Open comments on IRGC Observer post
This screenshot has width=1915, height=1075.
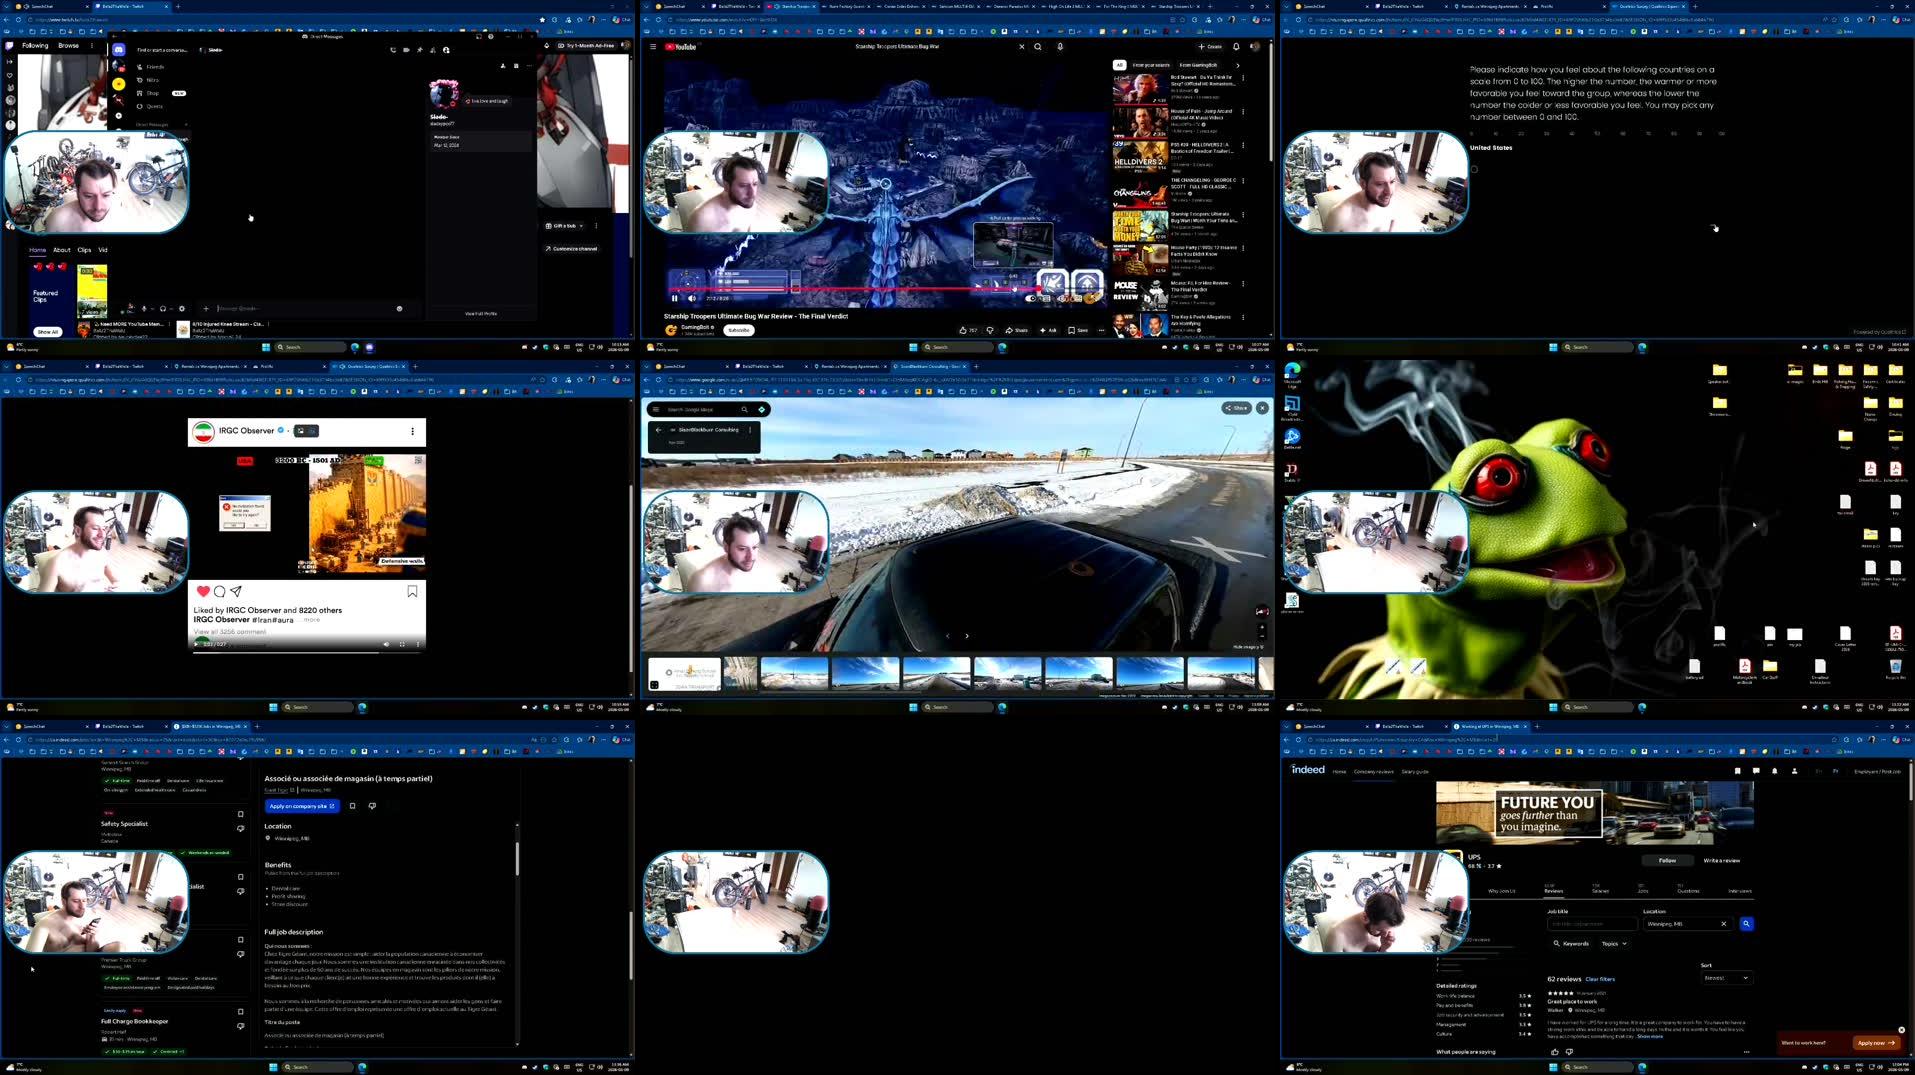pos(219,591)
